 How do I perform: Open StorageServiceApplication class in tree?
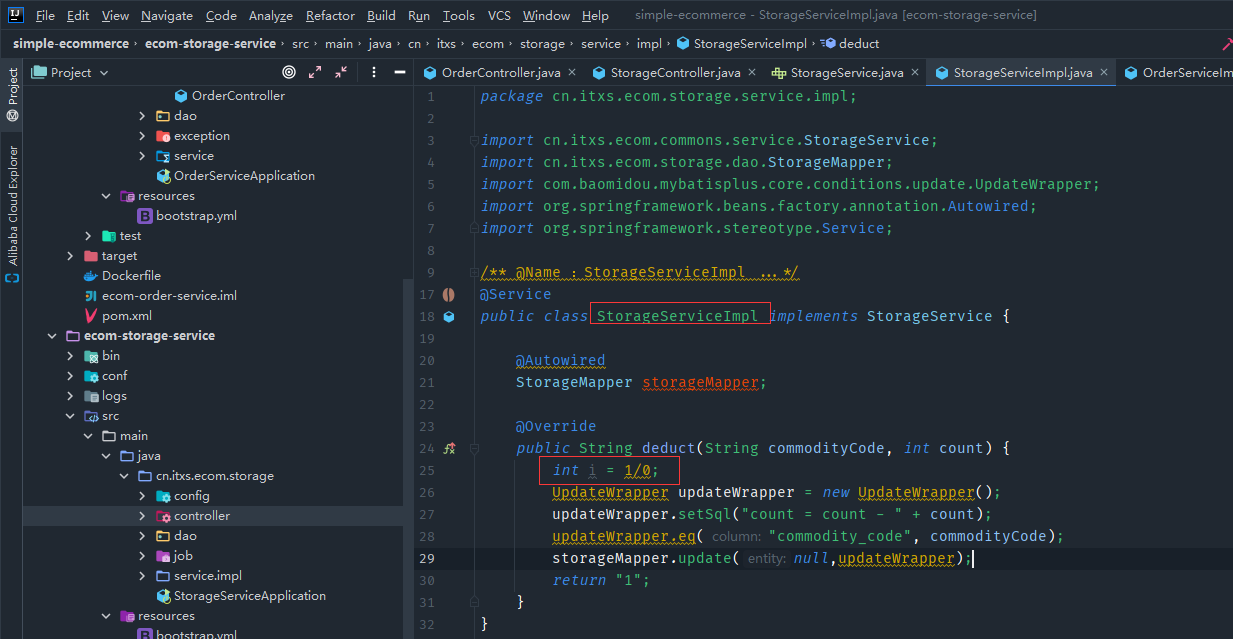coord(250,595)
